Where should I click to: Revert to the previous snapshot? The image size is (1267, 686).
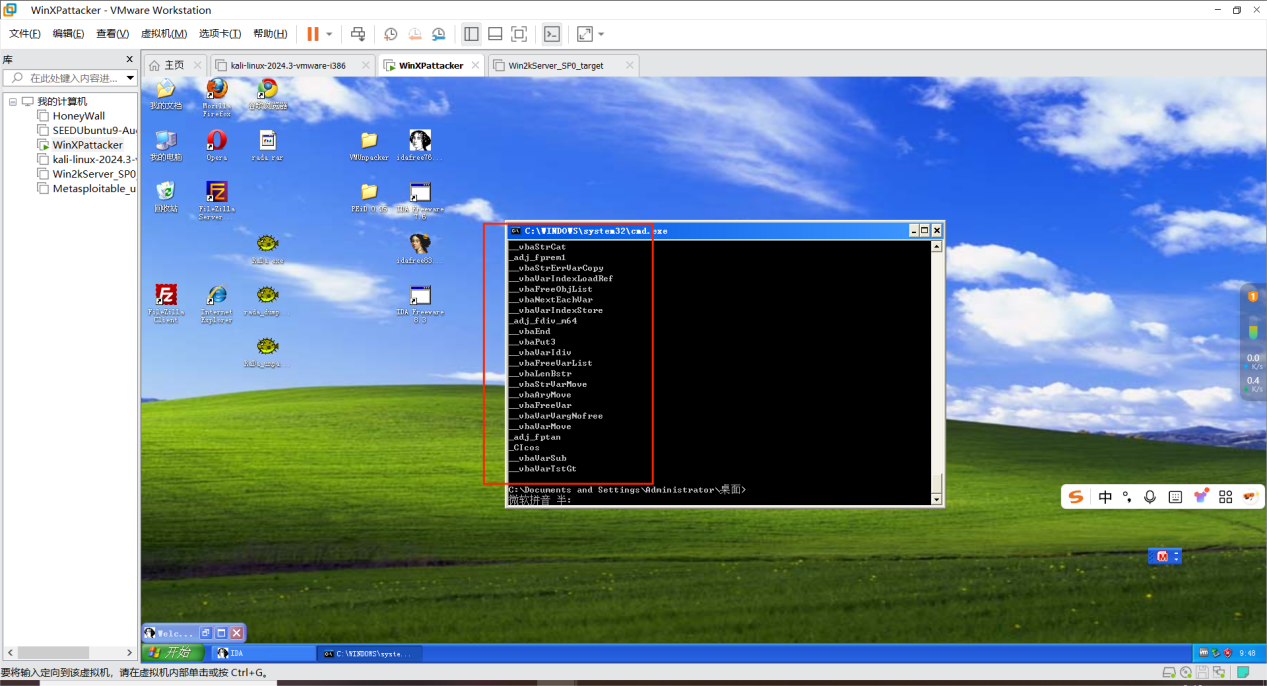tap(415, 34)
